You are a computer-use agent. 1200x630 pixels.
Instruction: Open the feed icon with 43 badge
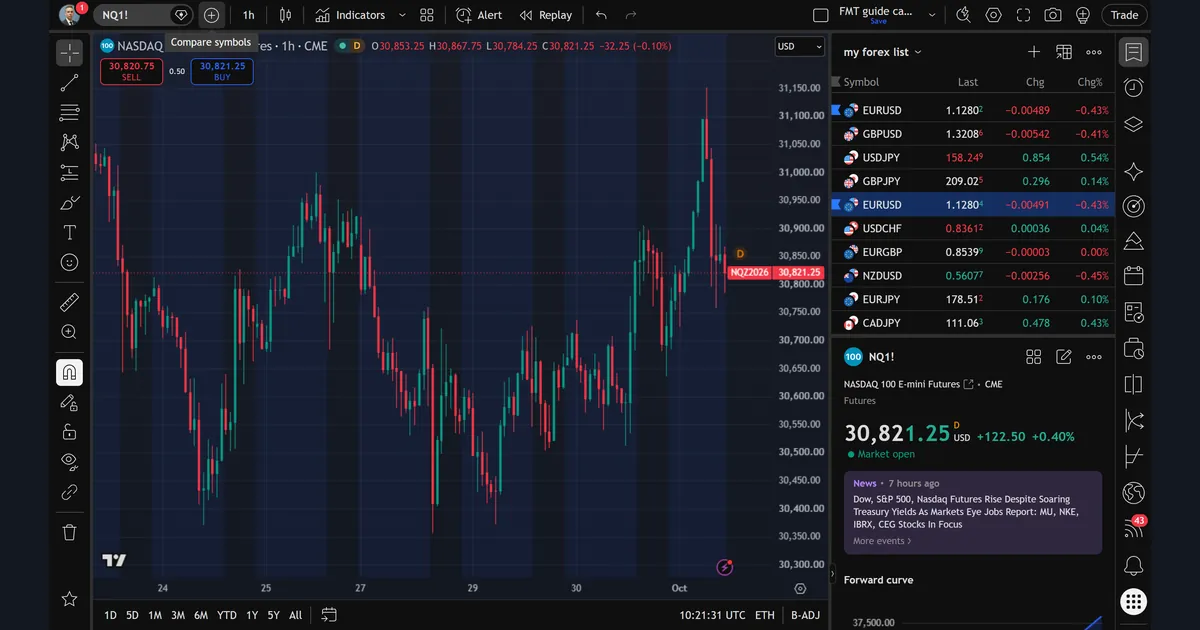coord(1133,528)
